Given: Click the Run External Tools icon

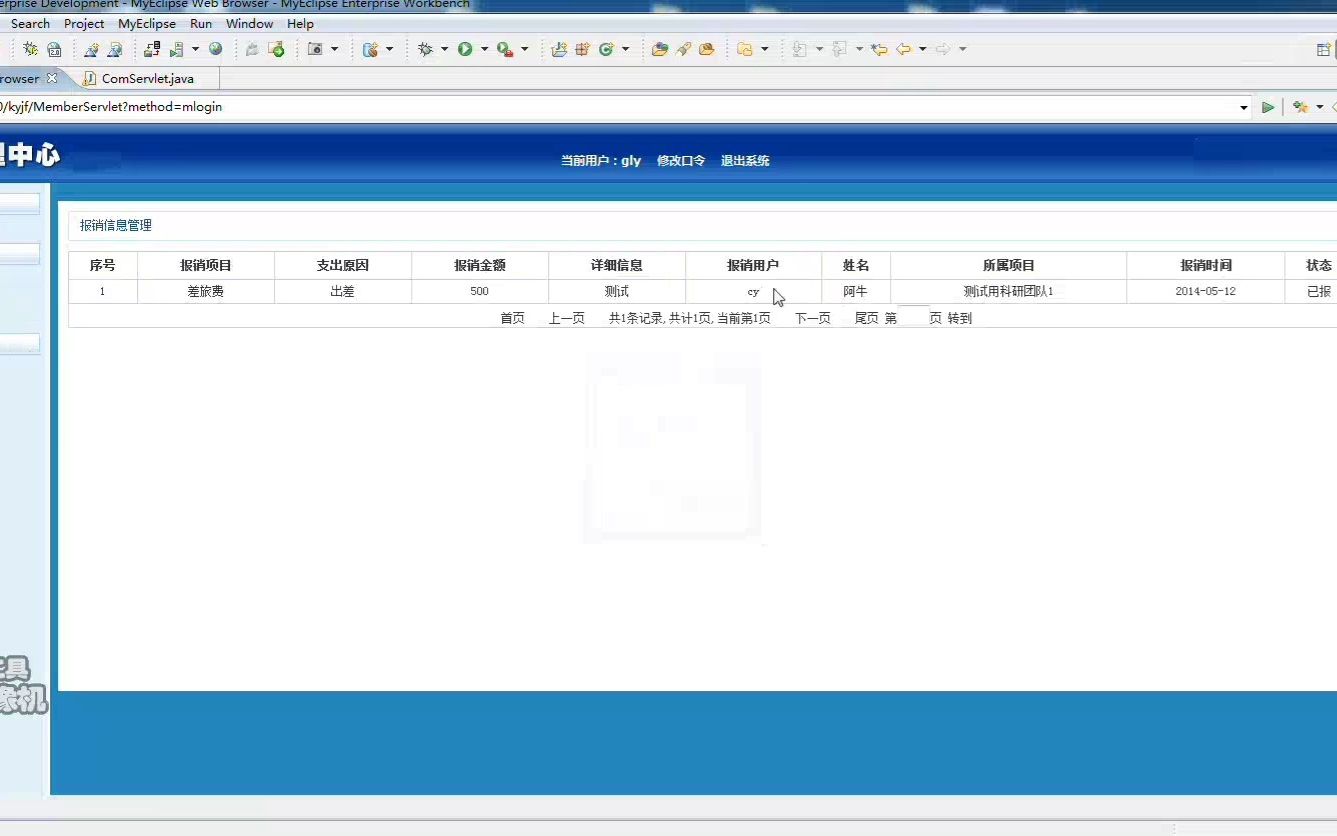Looking at the screenshot, I should pyautogui.click(x=504, y=49).
